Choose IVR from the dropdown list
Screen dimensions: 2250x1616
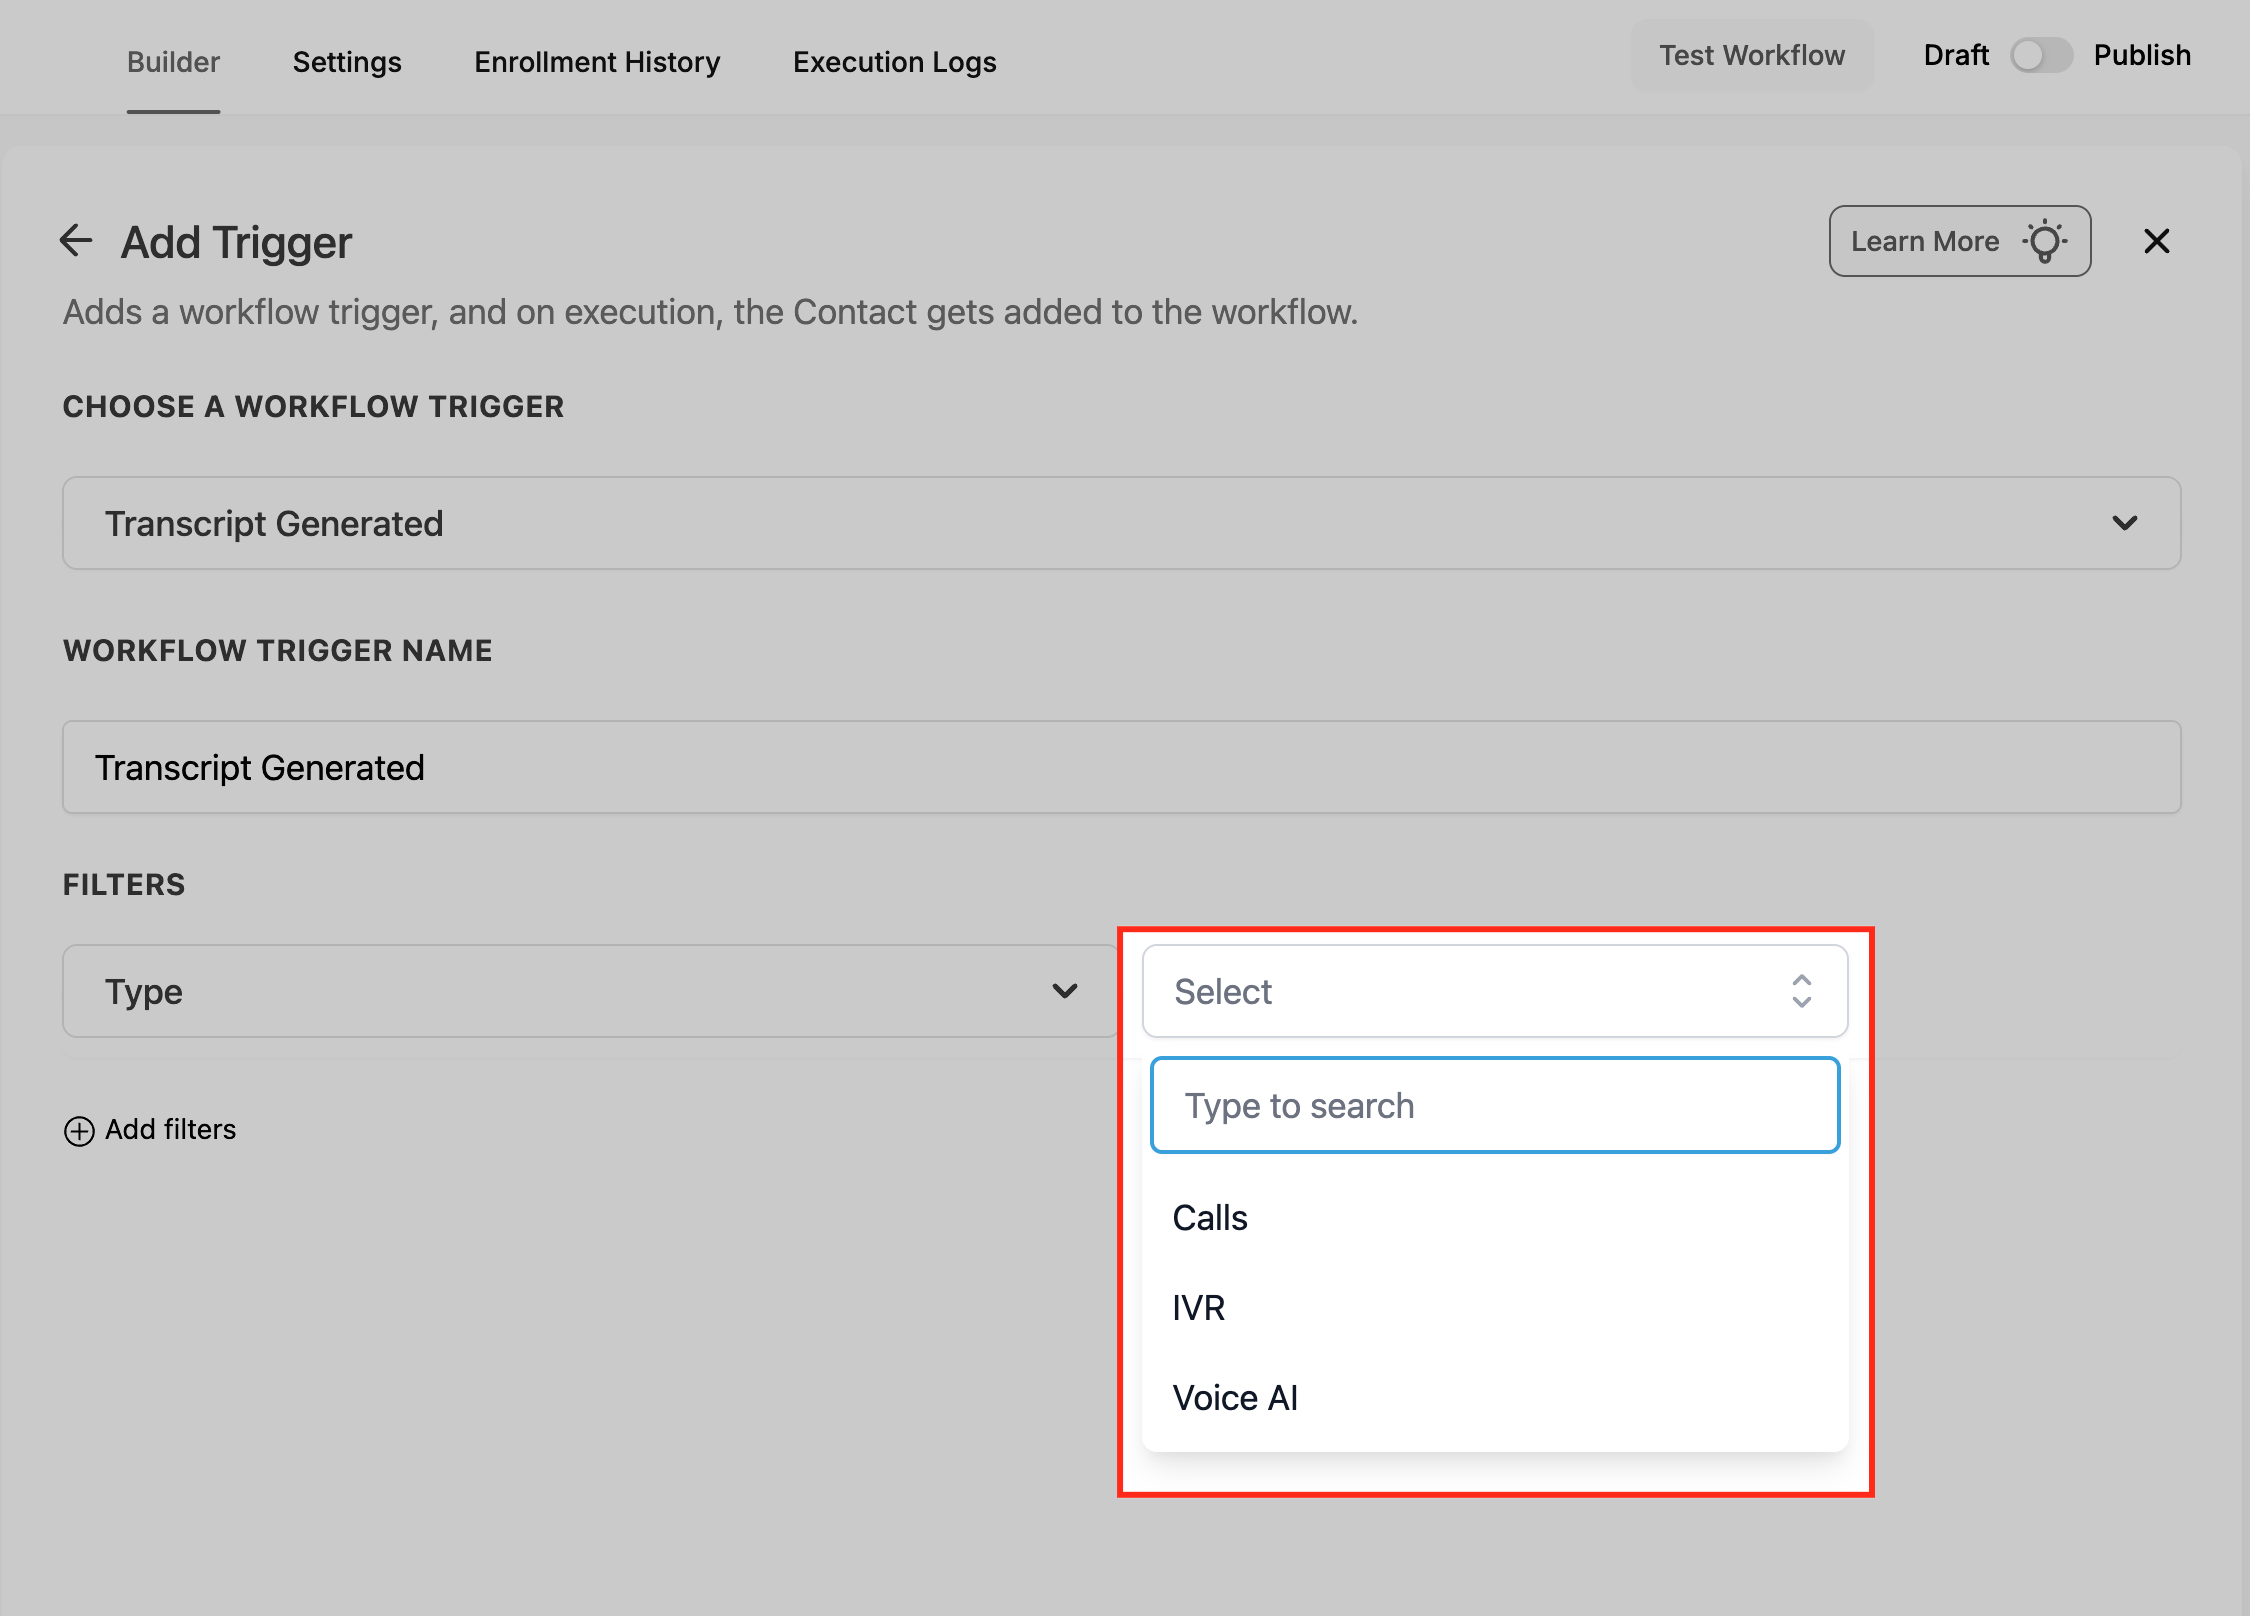click(x=1199, y=1308)
